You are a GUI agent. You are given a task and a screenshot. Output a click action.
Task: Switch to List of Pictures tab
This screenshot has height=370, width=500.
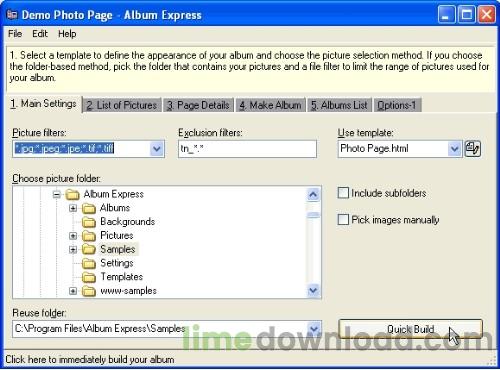pyautogui.click(x=122, y=105)
